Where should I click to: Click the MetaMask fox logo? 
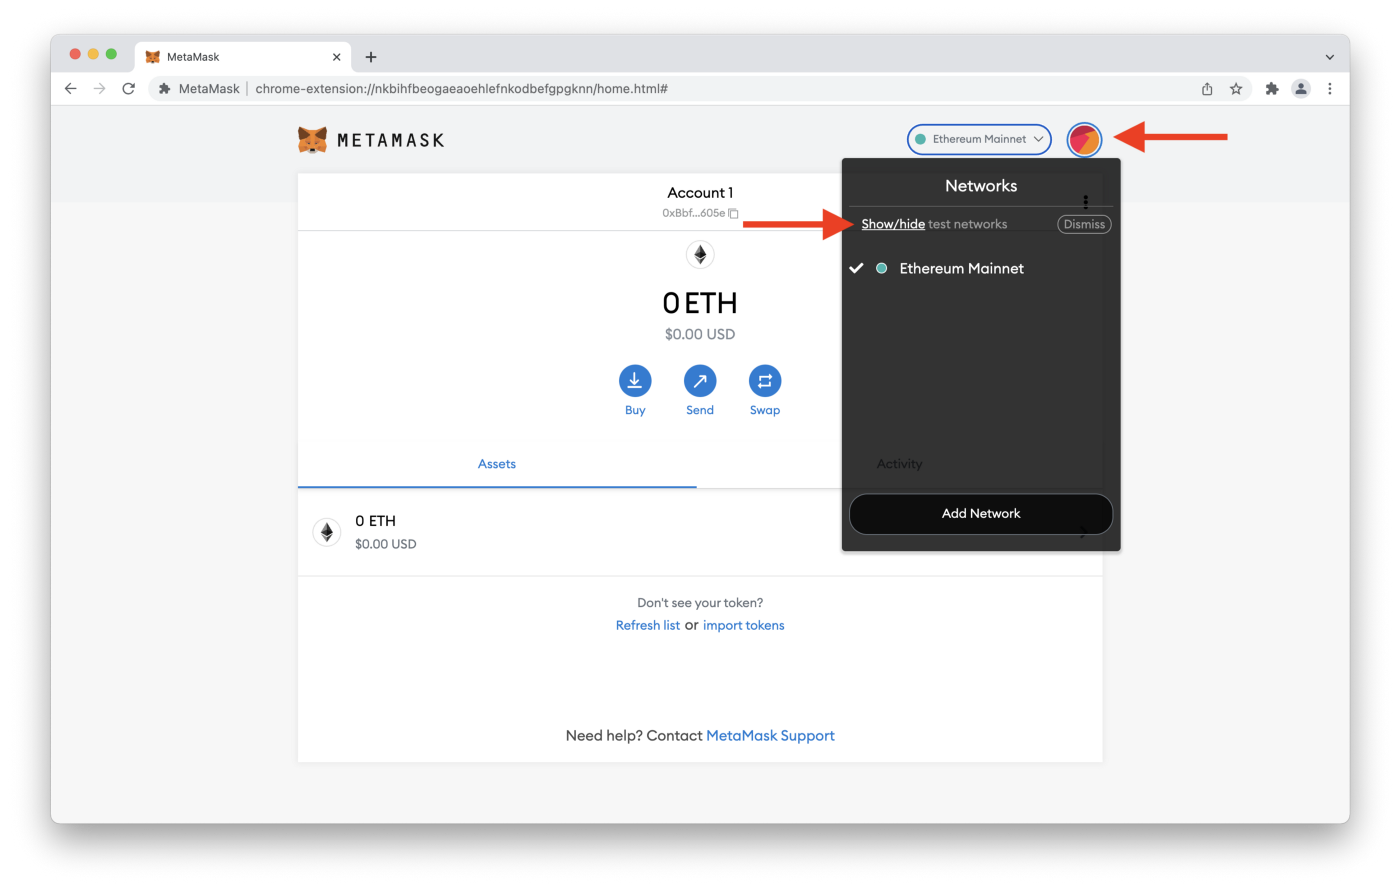[x=312, y=140]
